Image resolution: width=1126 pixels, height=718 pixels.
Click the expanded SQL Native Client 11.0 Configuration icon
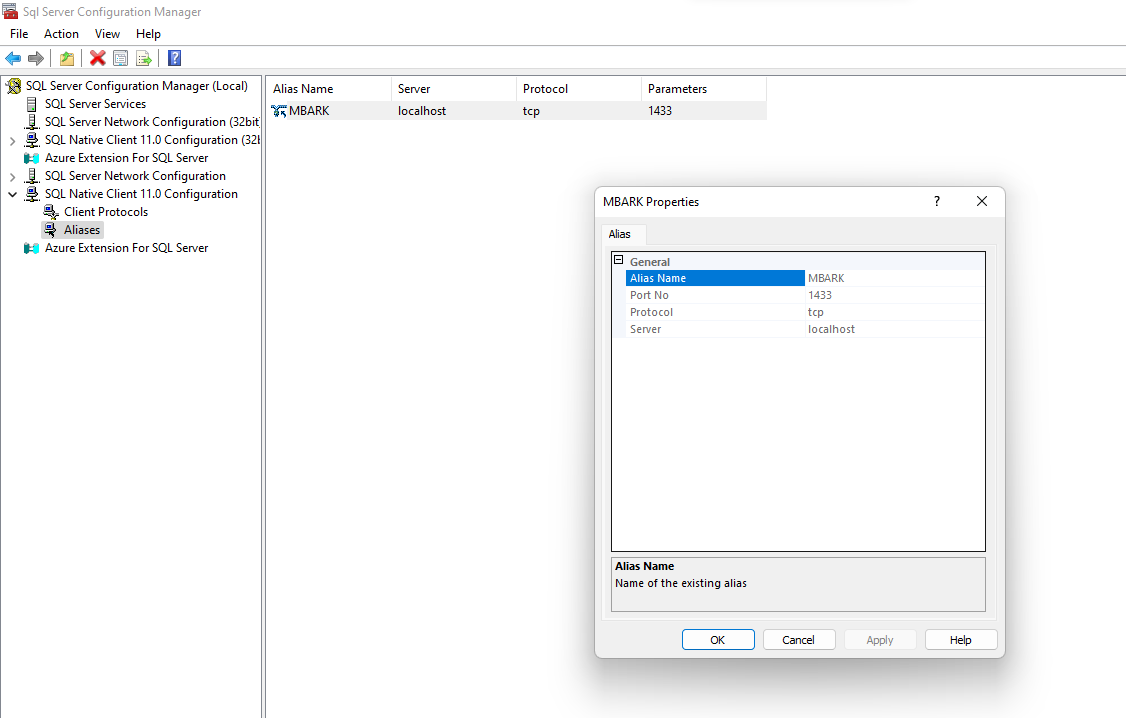point(32,194)
